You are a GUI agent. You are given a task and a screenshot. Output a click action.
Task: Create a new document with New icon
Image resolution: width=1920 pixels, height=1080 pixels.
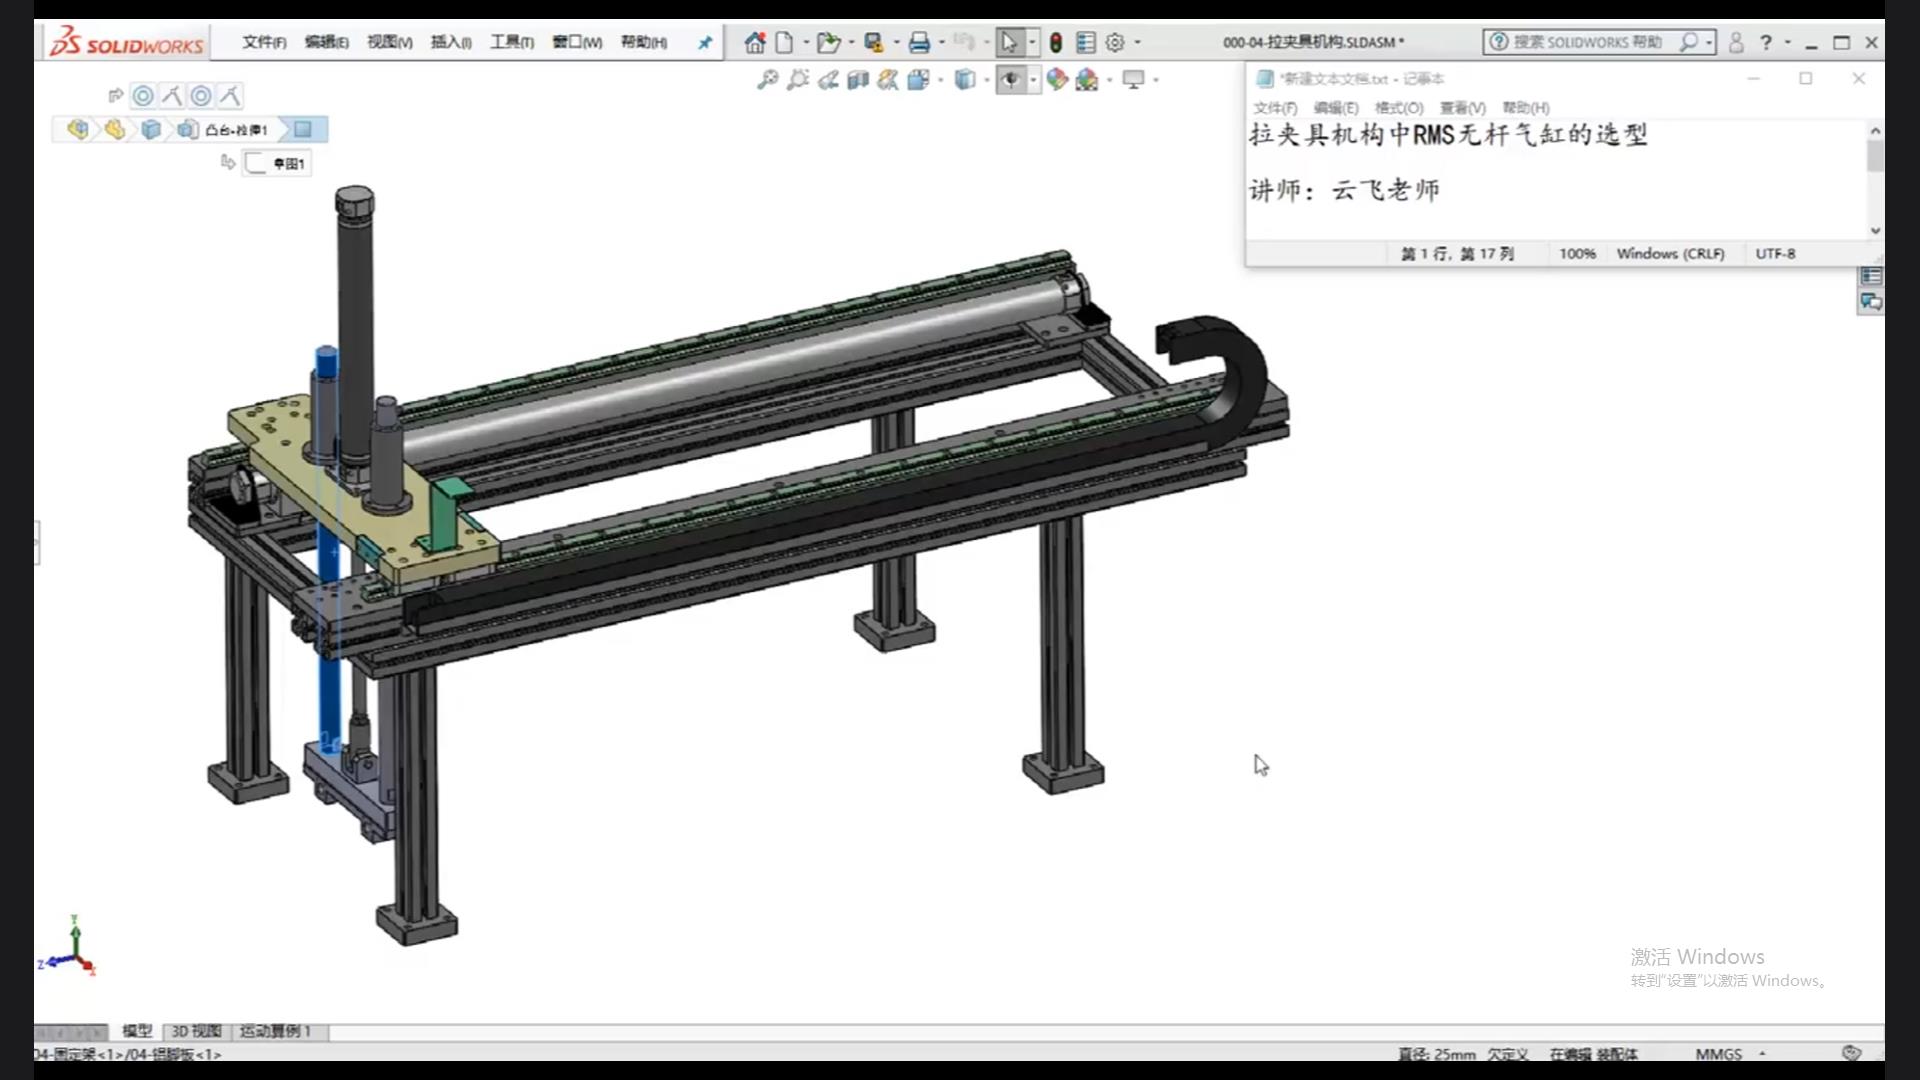[785, 43]
